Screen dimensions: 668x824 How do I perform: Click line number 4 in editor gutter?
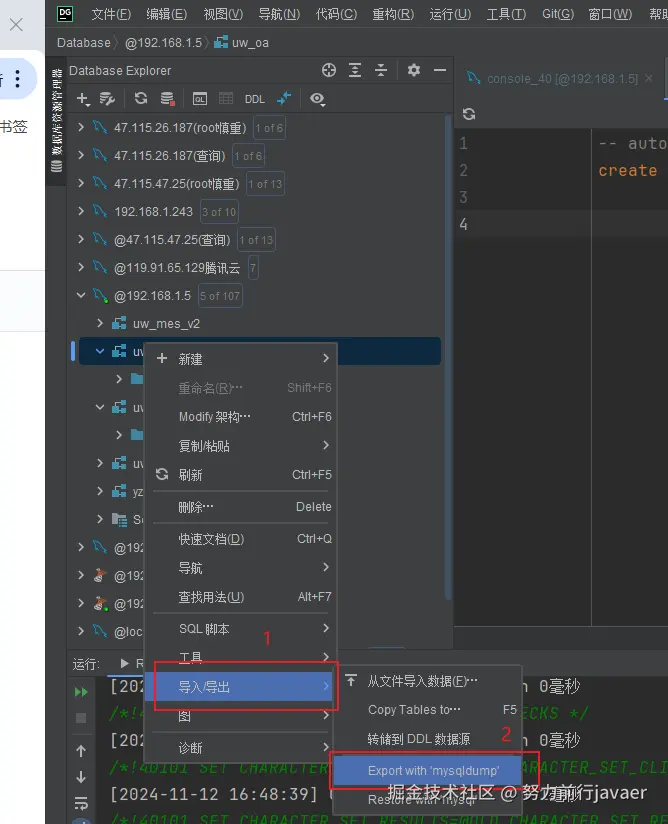coord(464,224)
